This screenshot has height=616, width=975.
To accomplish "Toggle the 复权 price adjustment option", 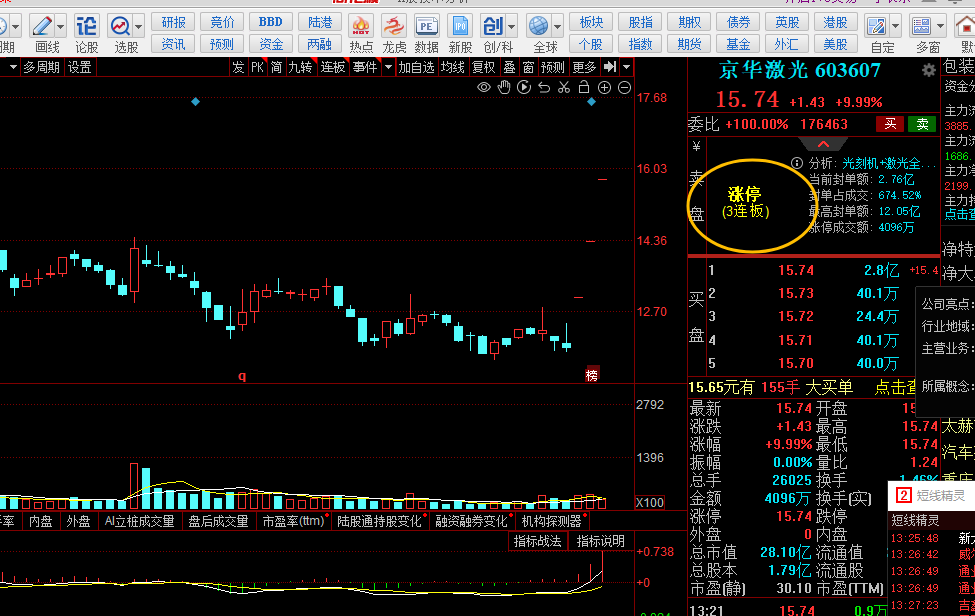I will (483, 67).
